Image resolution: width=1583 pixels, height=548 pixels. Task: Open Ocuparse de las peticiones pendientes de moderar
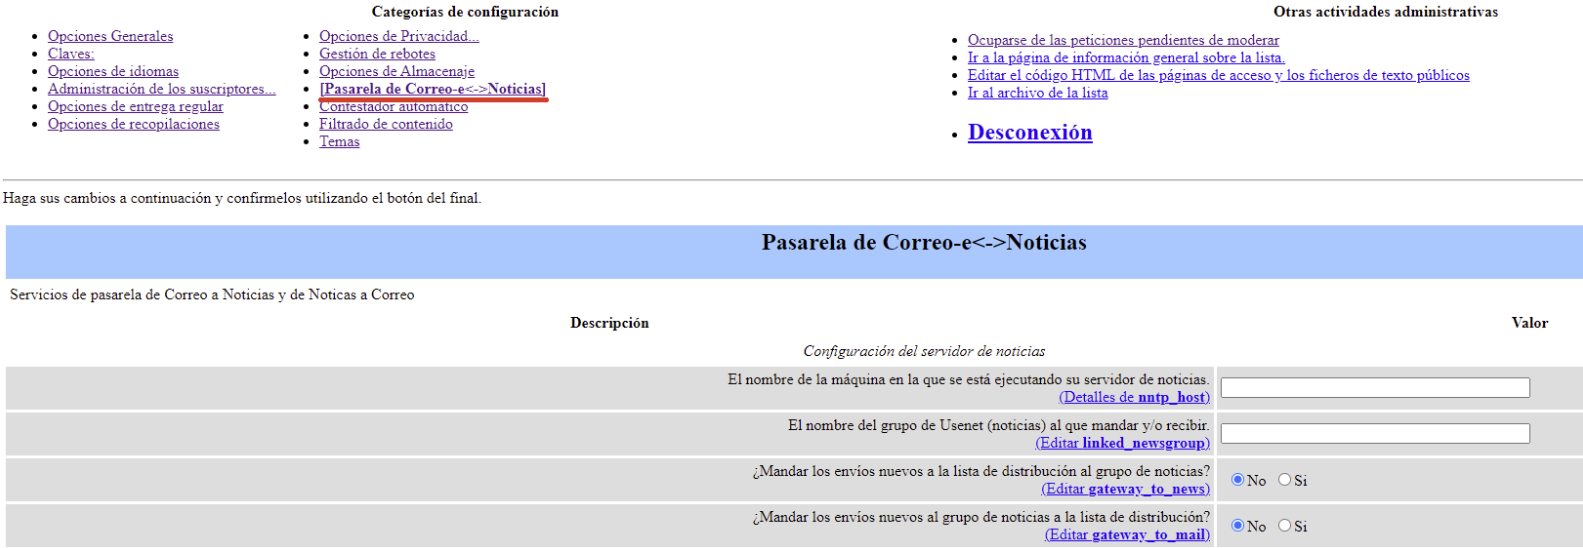click(x=1123, y=40)
